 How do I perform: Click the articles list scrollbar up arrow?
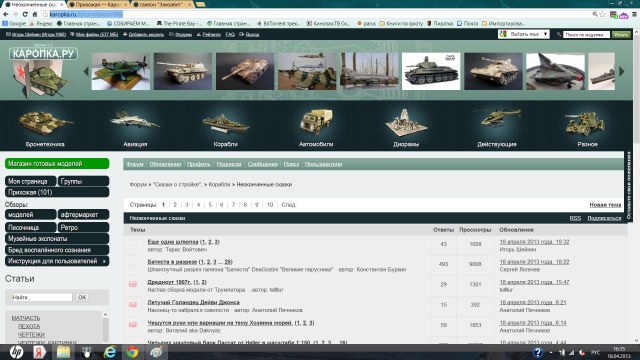pos(105,315)
